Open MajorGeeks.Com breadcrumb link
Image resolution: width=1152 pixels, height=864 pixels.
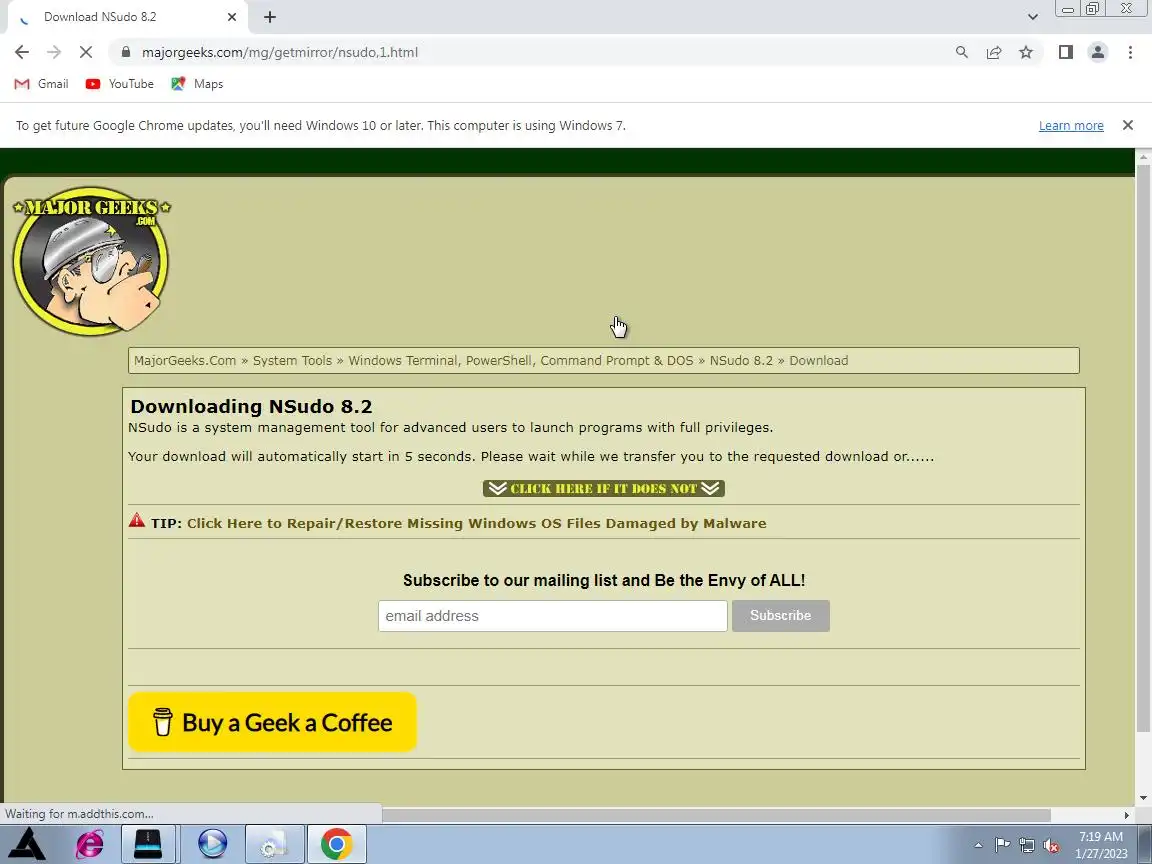[x=185, y=361]
